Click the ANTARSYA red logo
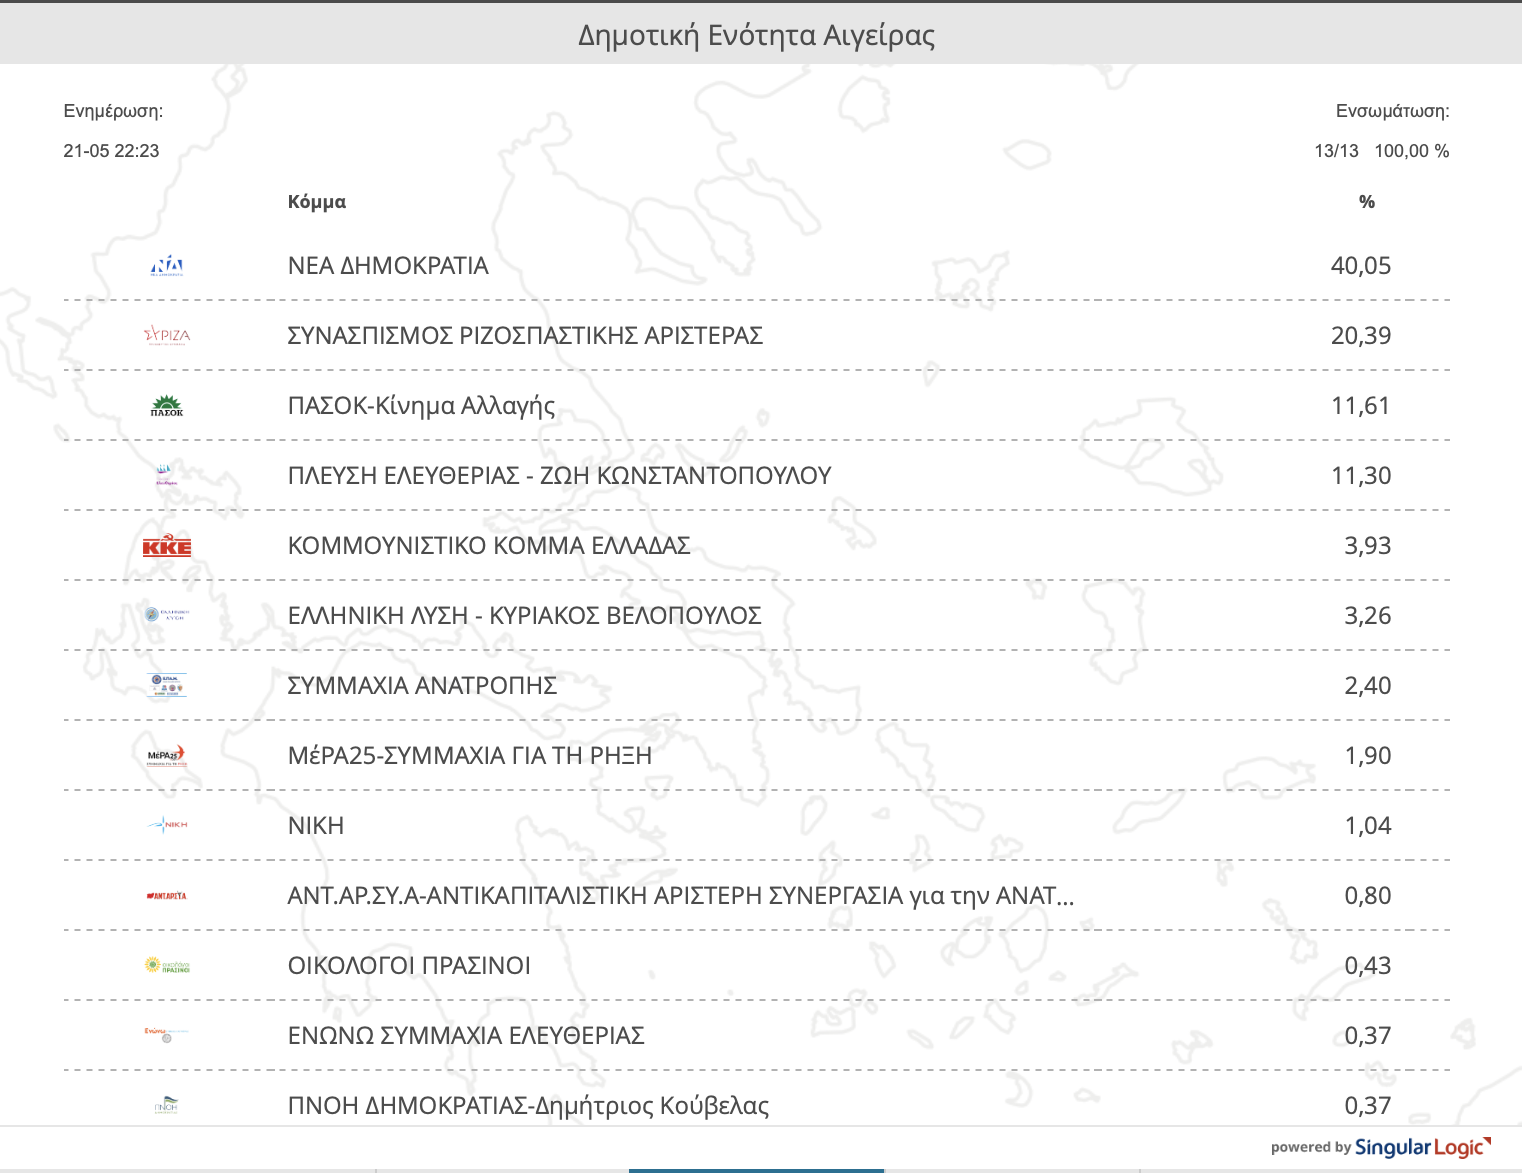 (x=167, y=896)
